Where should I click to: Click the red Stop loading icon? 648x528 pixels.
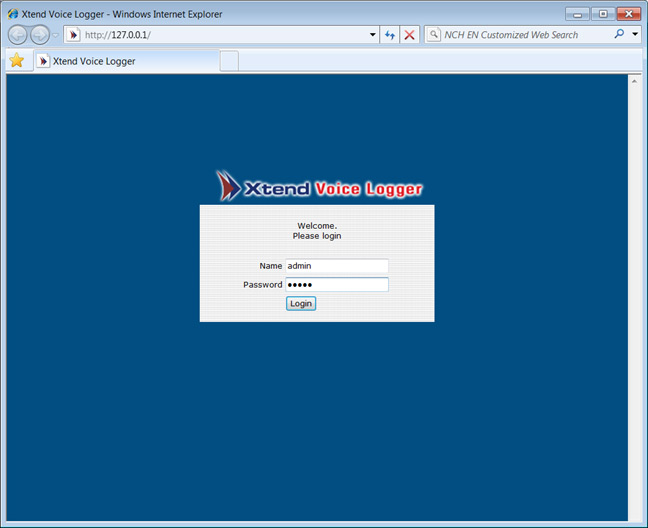410,35
